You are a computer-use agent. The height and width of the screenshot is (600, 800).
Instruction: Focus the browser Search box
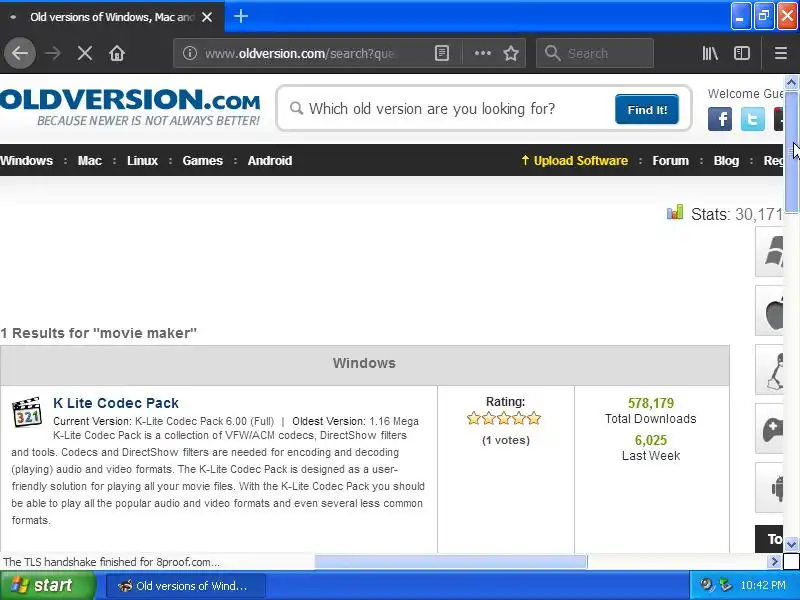(x=595, y=53)
